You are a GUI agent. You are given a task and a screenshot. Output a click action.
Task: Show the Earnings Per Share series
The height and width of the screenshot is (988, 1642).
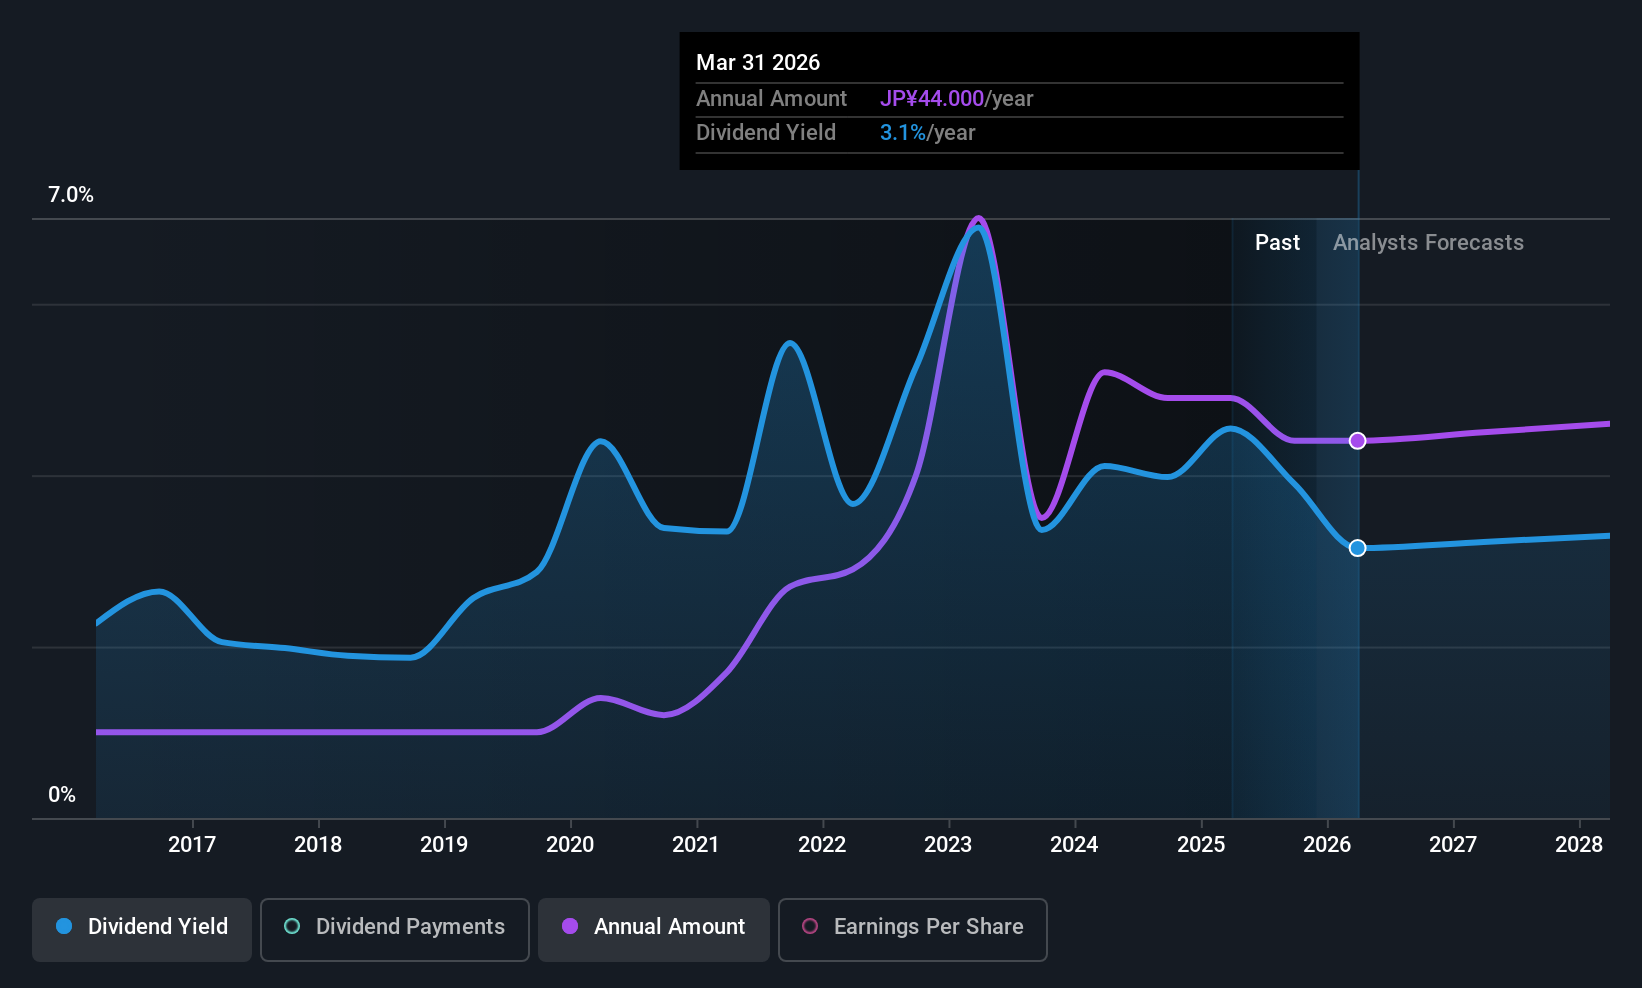[x=912, y=929]
